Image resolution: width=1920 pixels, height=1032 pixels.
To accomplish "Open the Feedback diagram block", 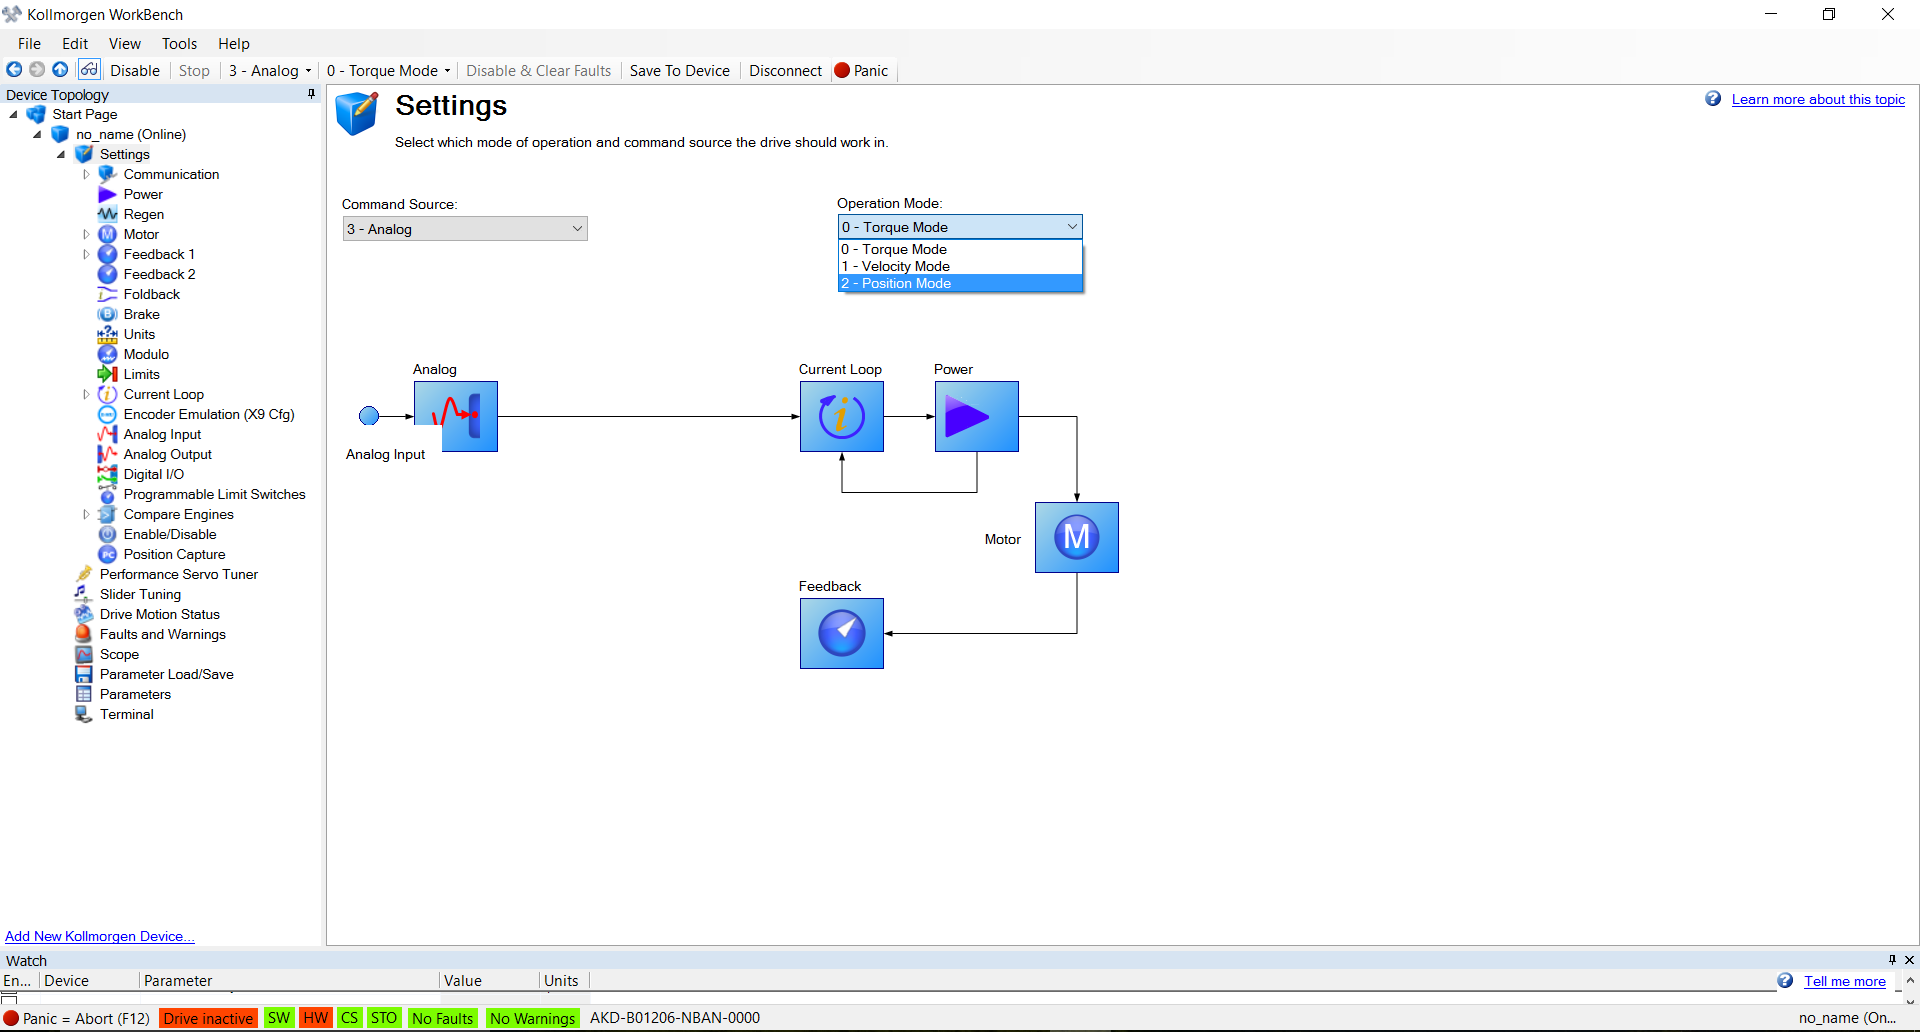I will (842, 633).
